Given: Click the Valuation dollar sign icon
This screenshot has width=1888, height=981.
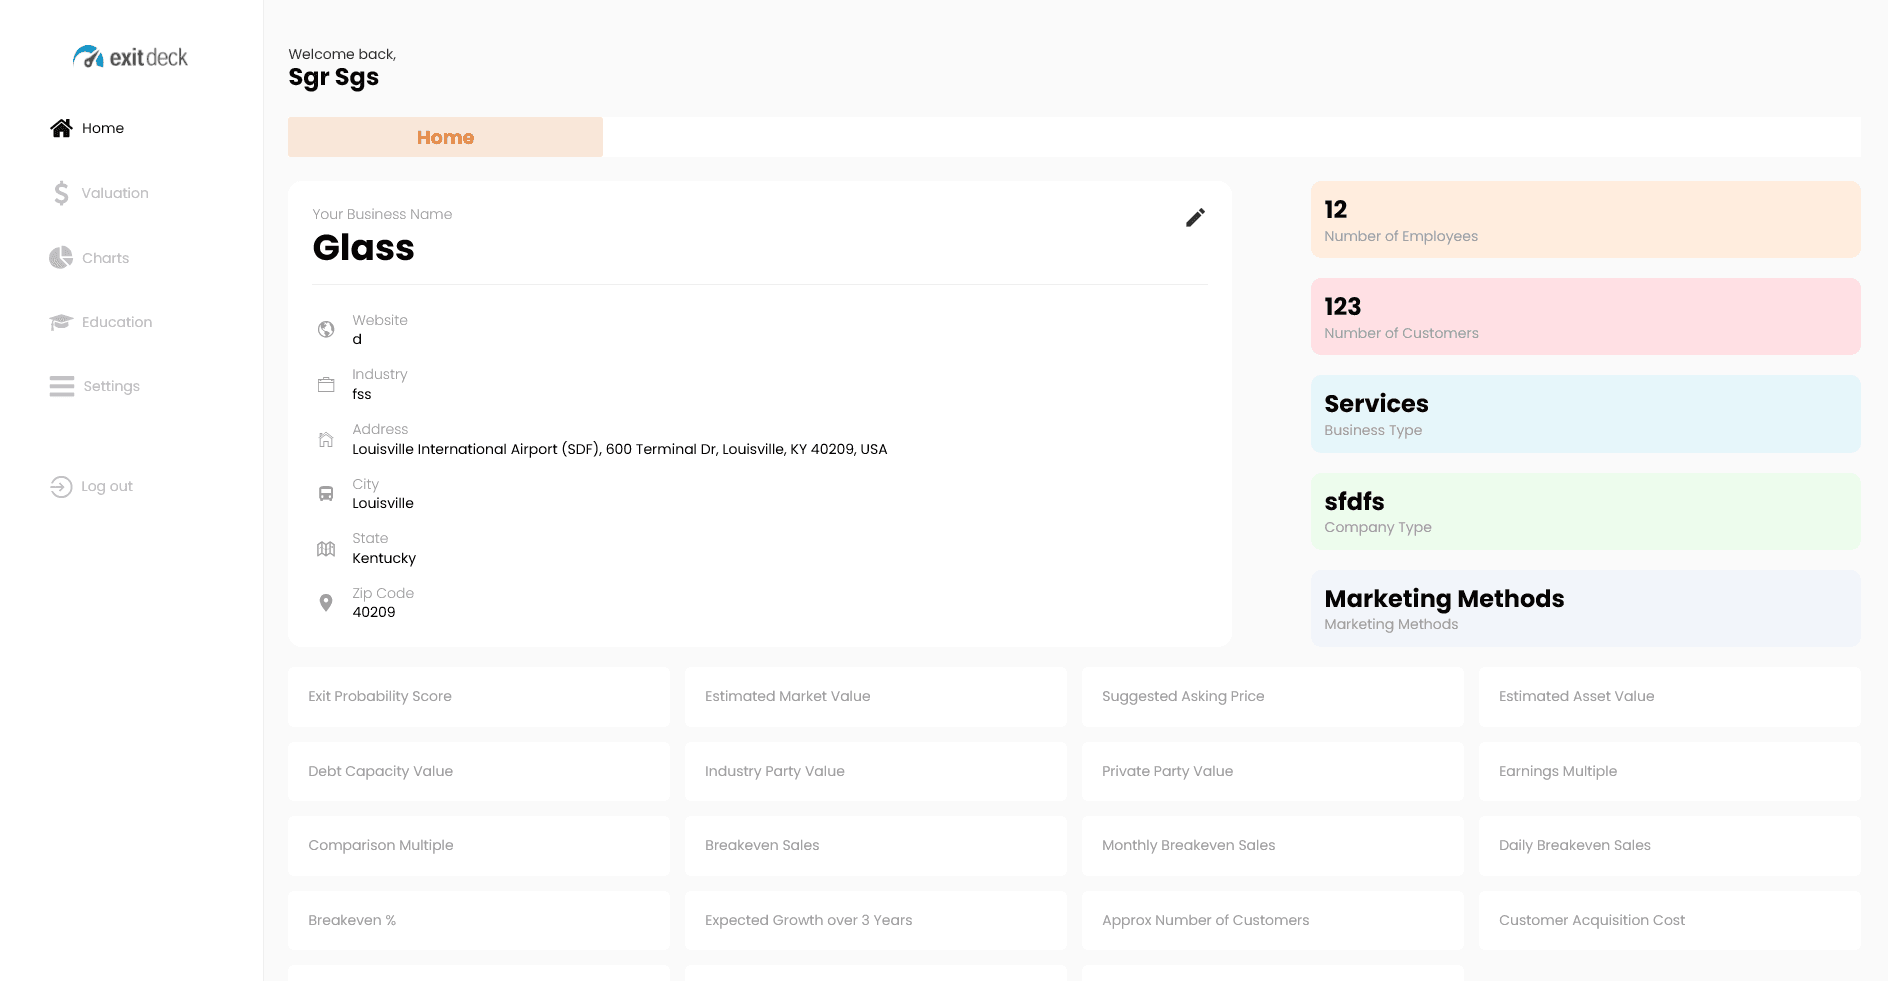Looking at the screenshot, I should (x=61, y=193).
